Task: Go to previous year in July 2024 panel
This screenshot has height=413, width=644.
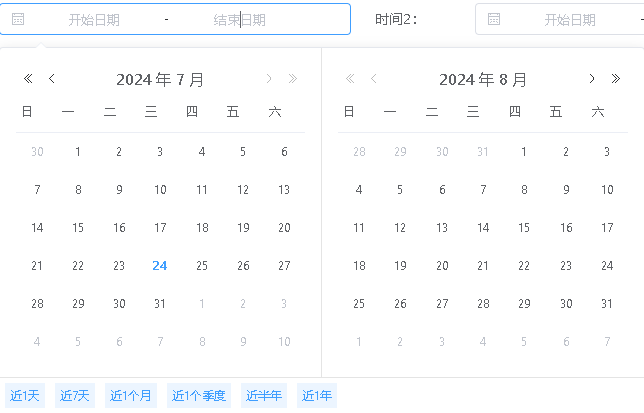Action: point(28,78)
